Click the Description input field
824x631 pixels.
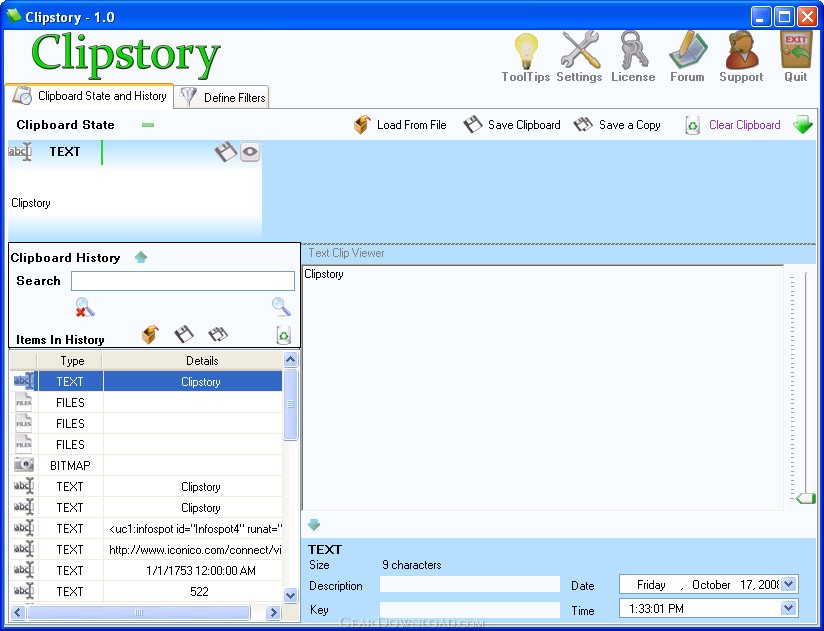470,585
